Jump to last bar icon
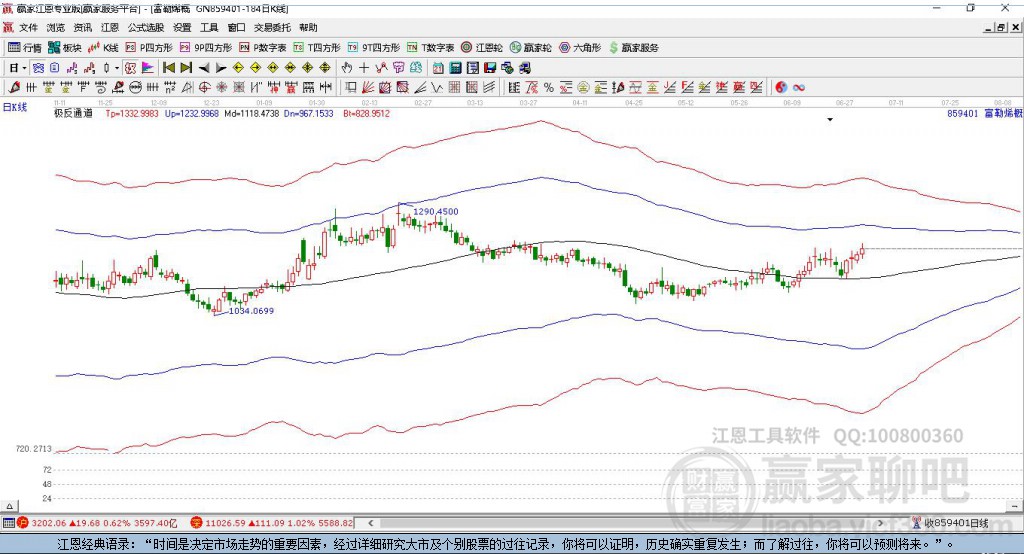The height and width of the screenshot is (554, 1024). click(186, 68)
